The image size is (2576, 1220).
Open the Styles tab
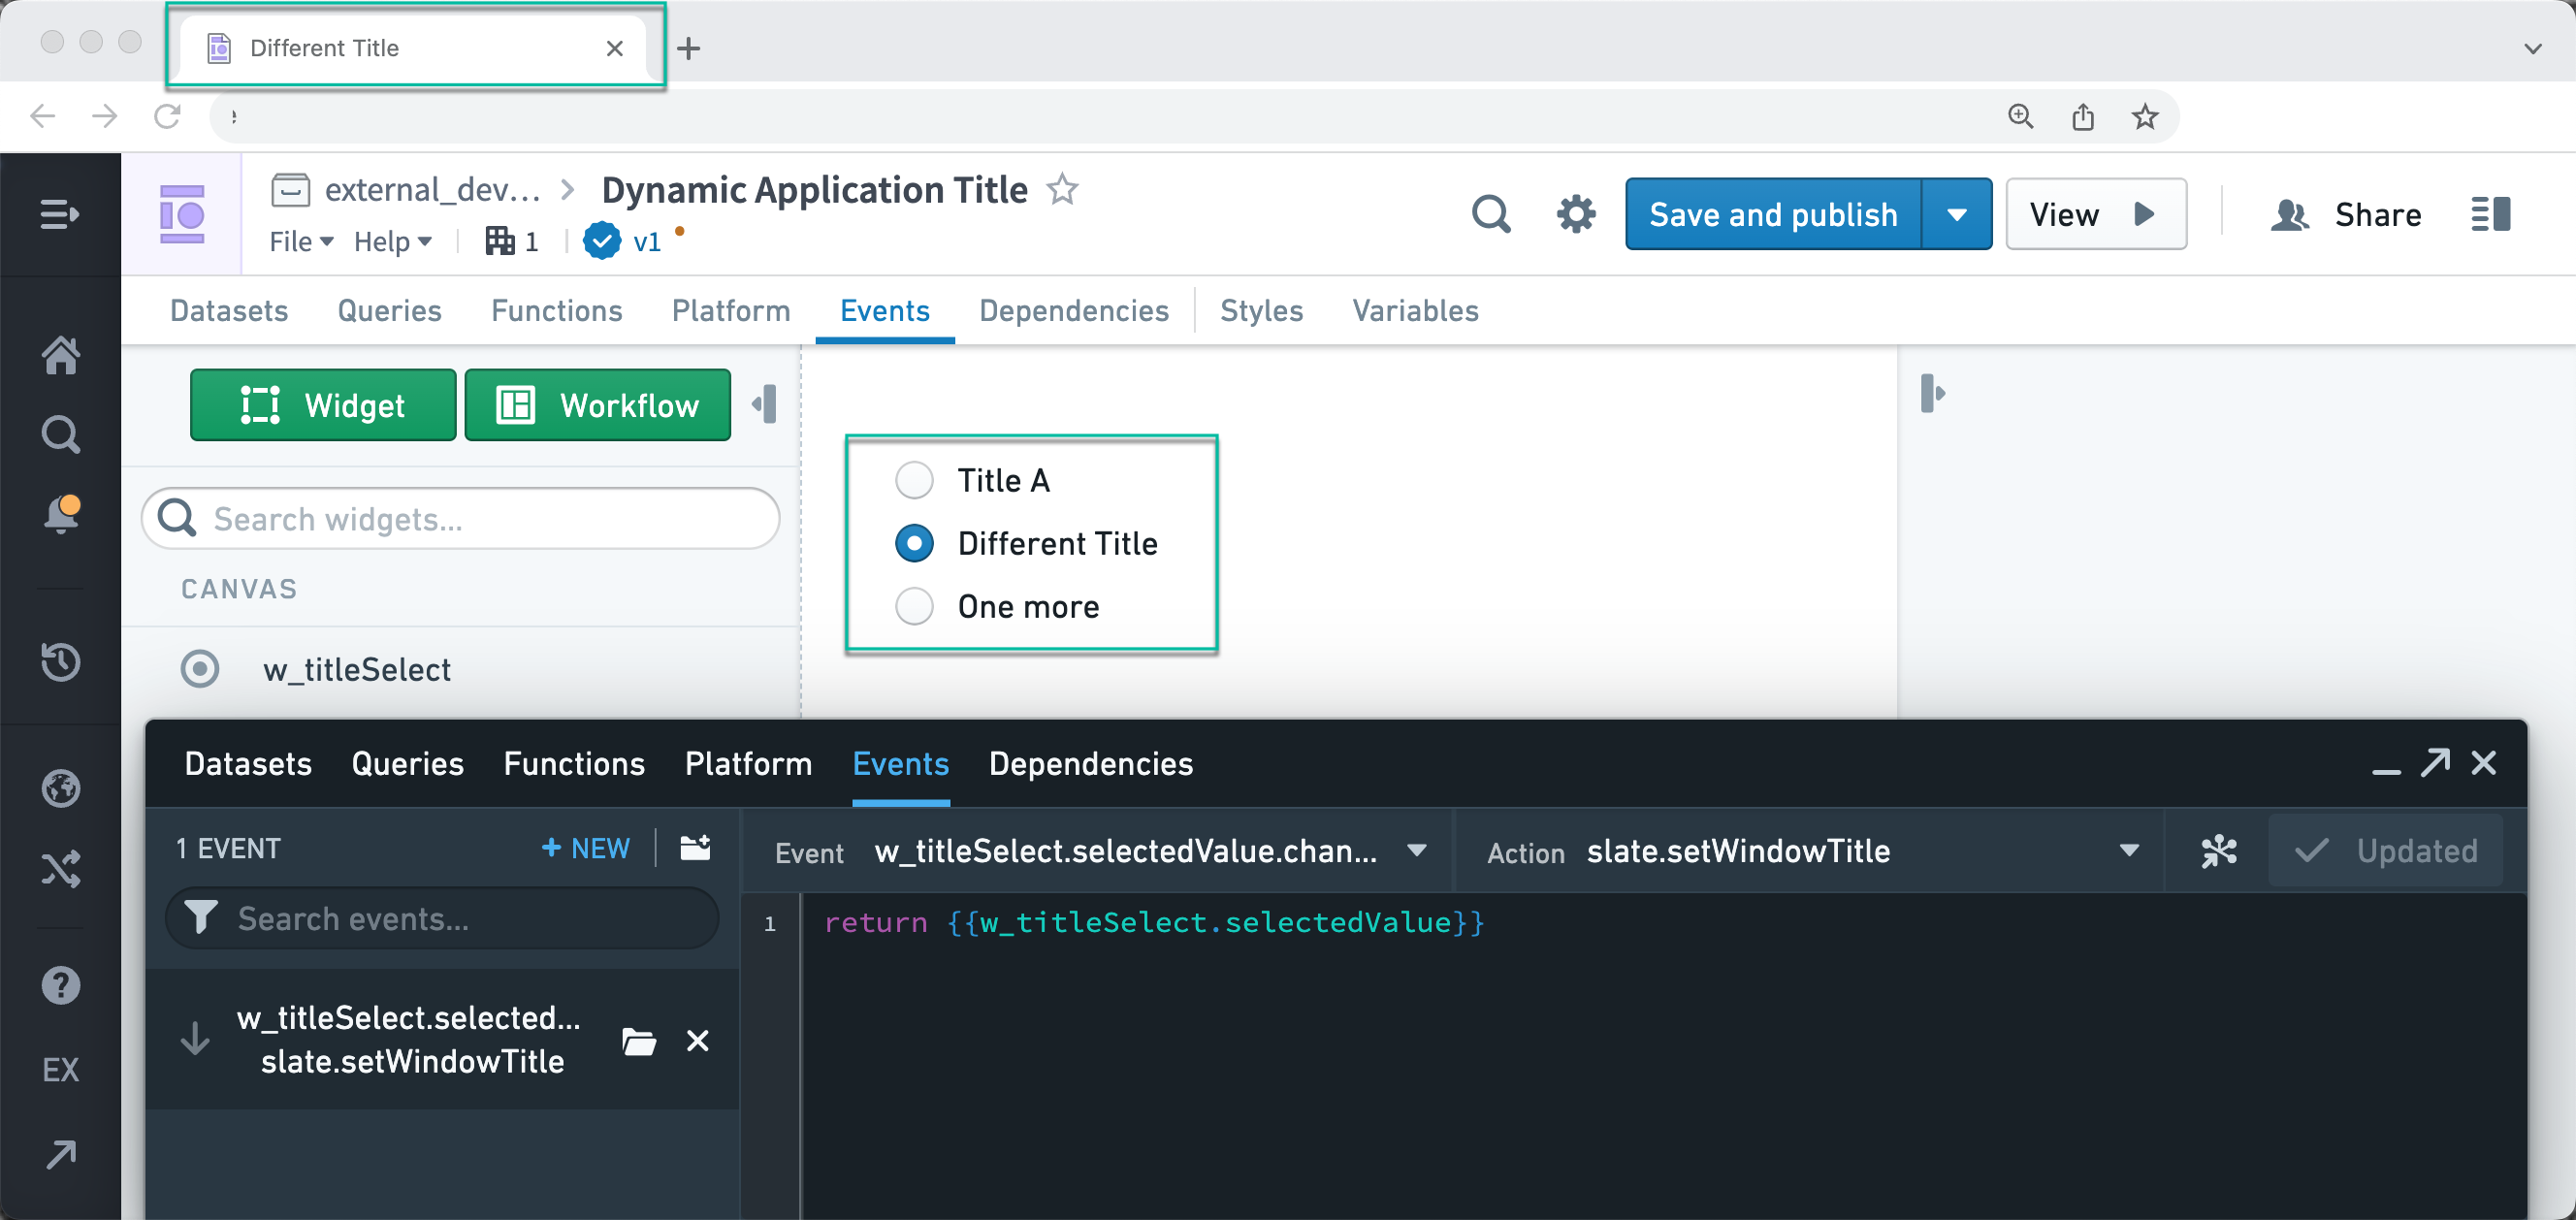[x=1261, y=311]
